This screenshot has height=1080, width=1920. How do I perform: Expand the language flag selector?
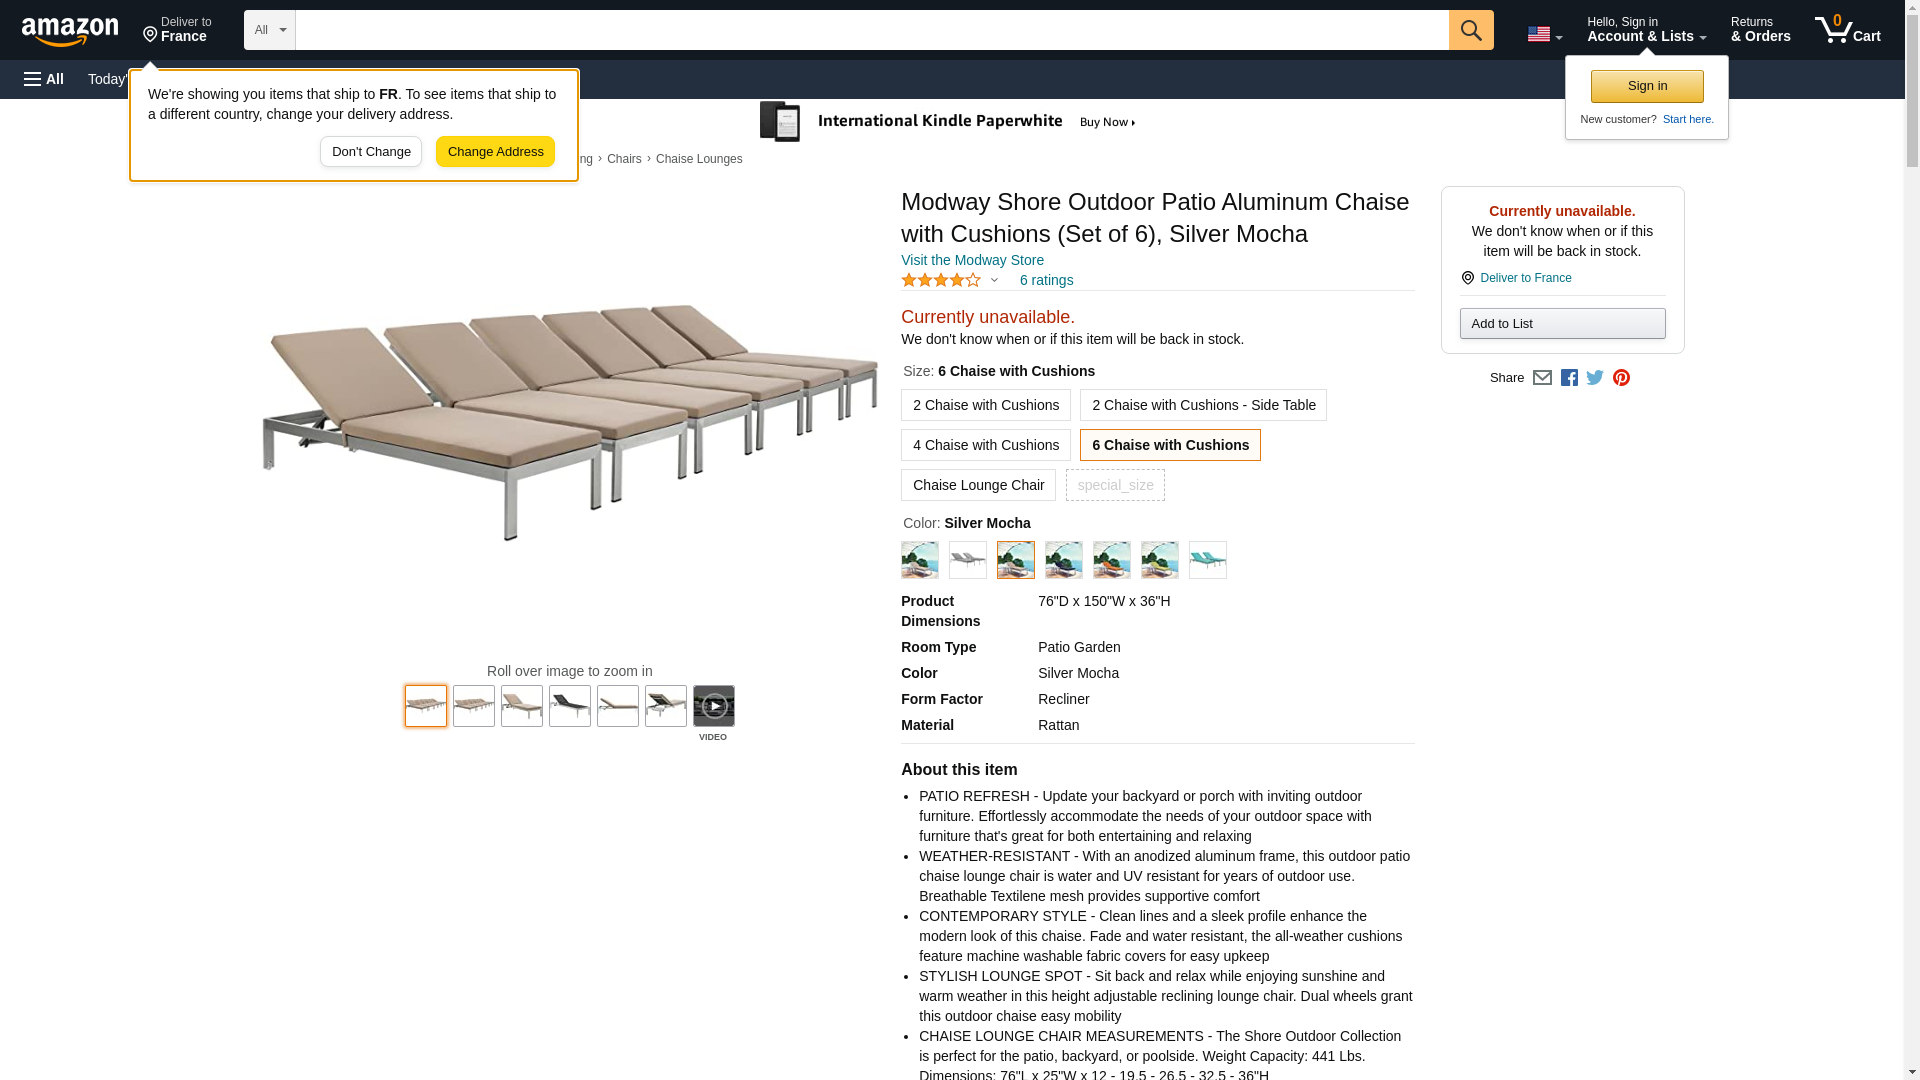[x=1544, y=34]
